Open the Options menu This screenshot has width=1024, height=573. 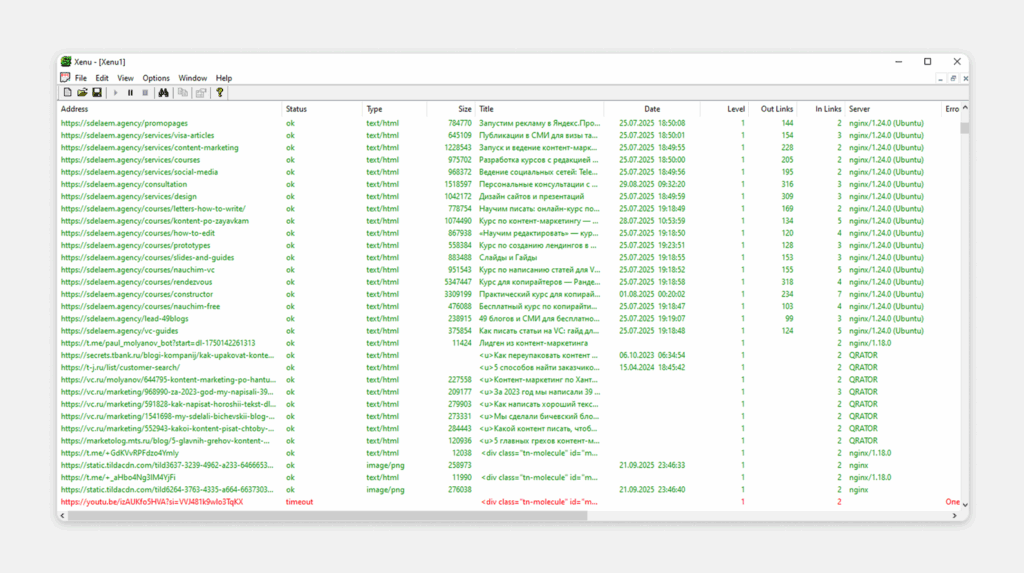[x=156, y=78]
